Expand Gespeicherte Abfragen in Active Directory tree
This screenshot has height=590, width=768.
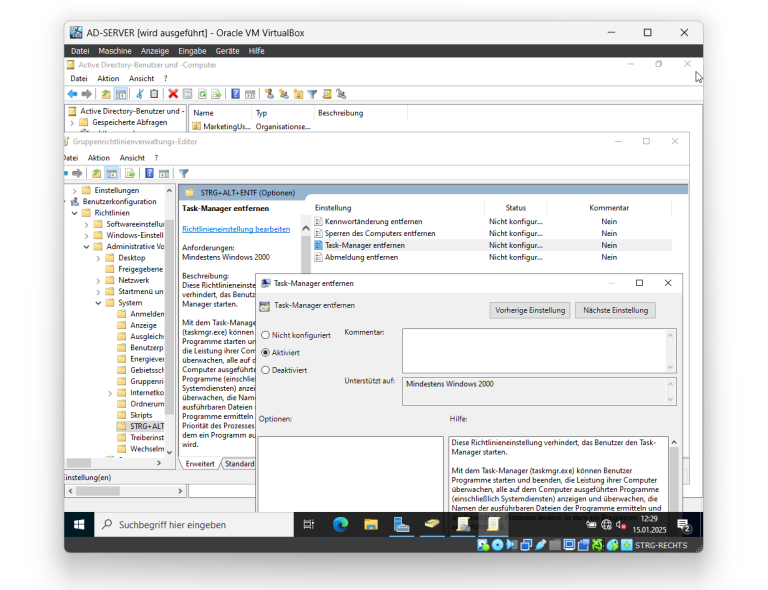click(72, 123)
